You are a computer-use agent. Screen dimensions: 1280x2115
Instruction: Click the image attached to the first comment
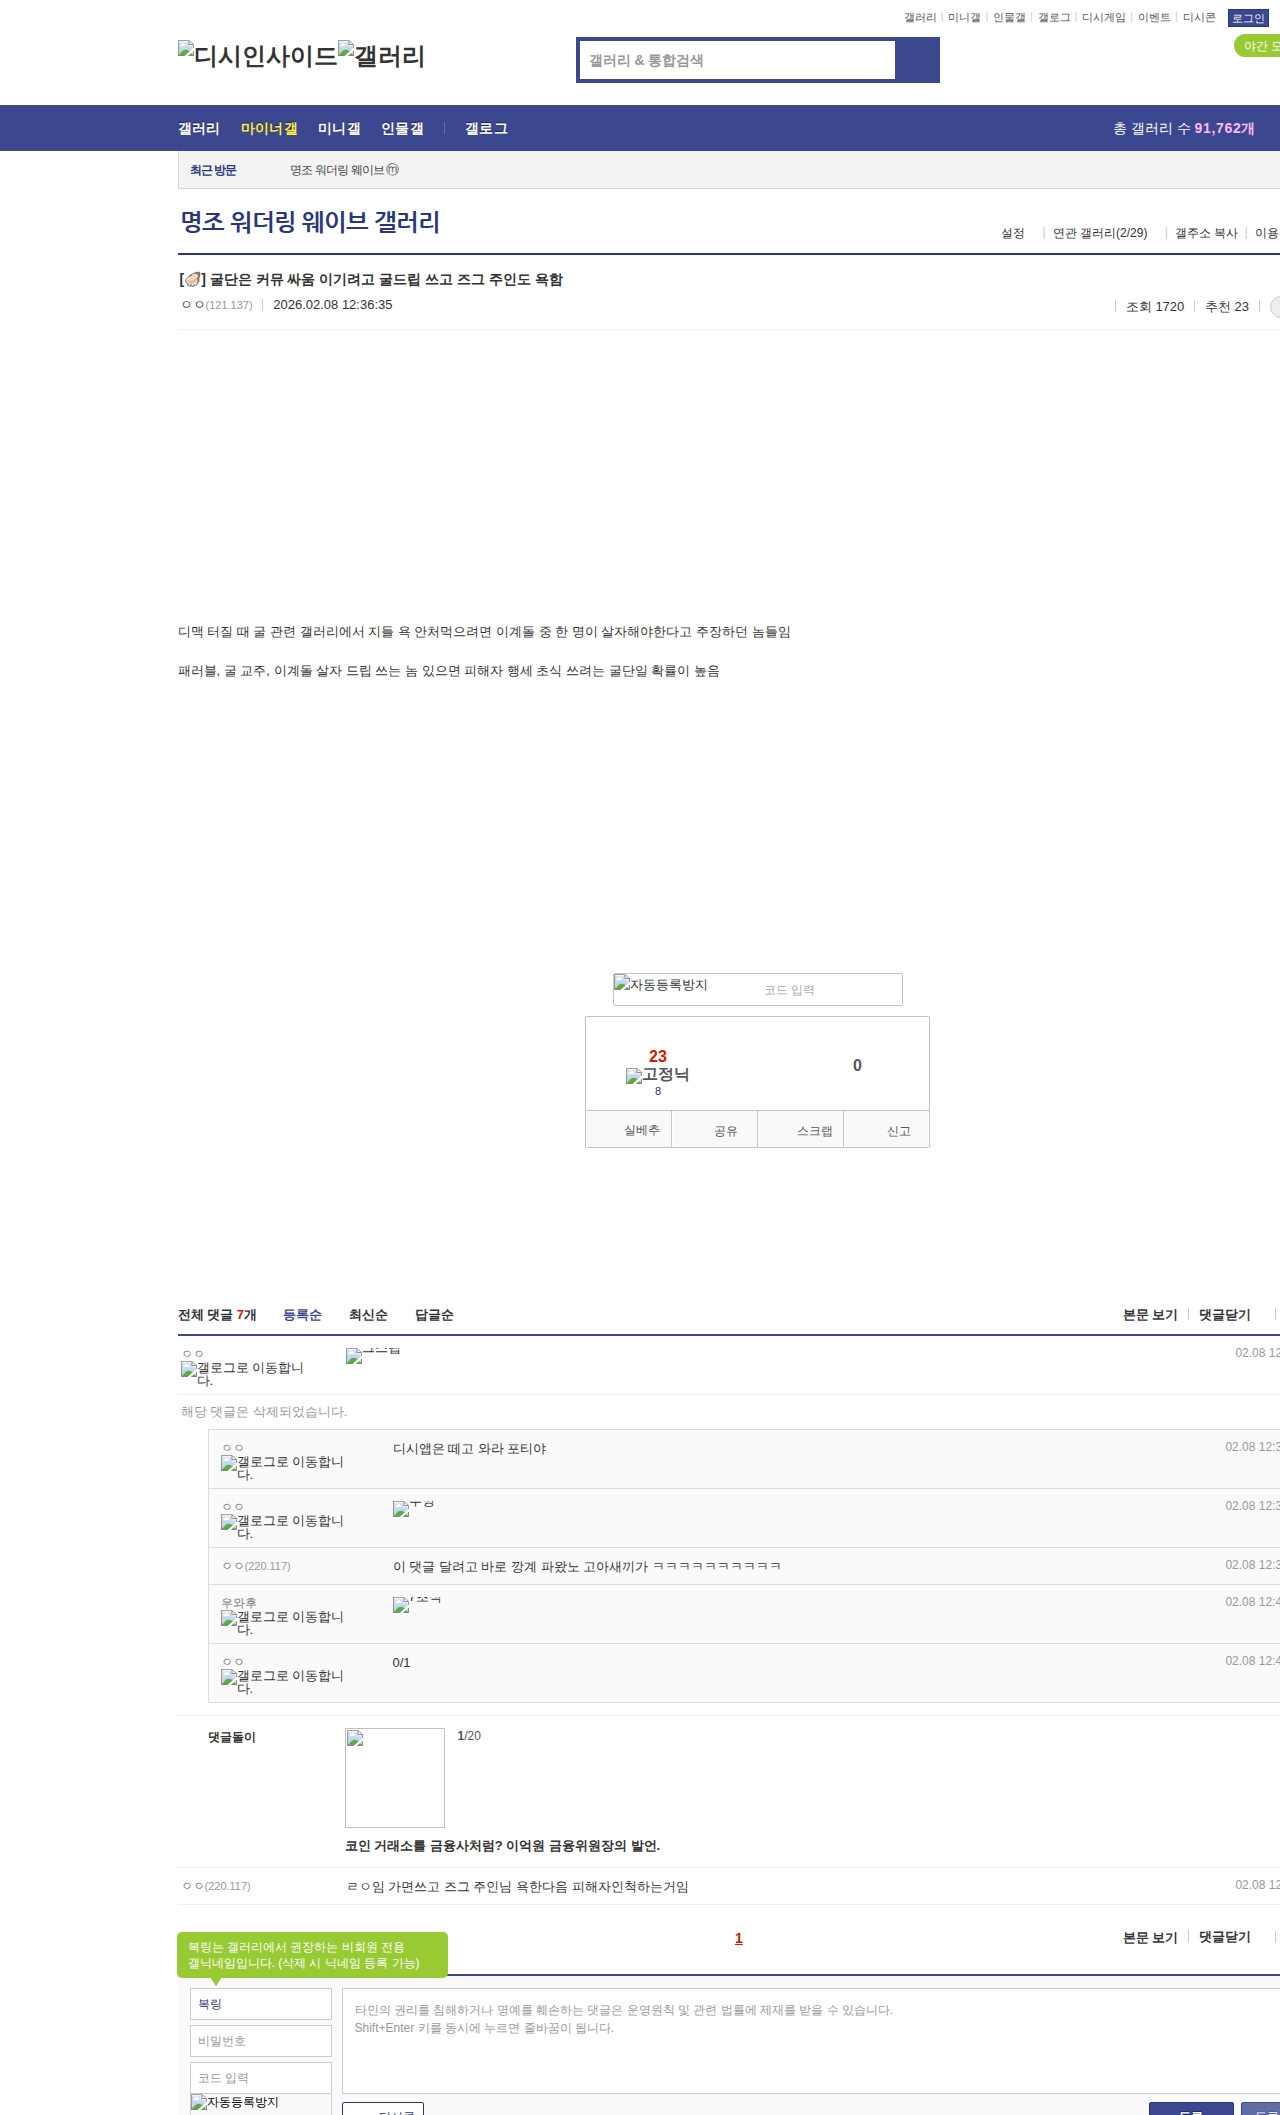click(372, 1355)
